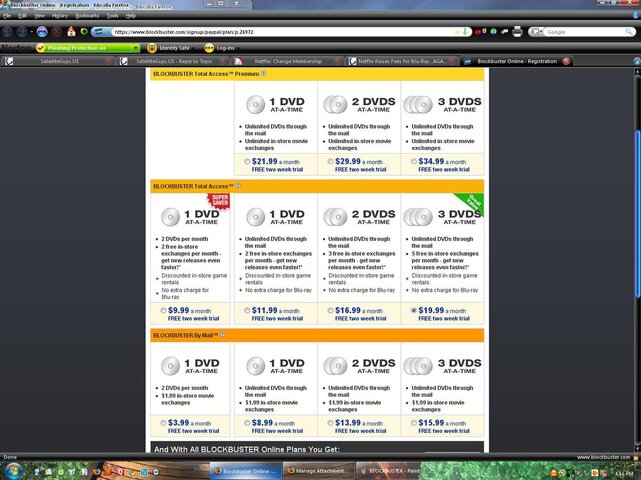Click the Identity Safe icon

coord(152,48)
